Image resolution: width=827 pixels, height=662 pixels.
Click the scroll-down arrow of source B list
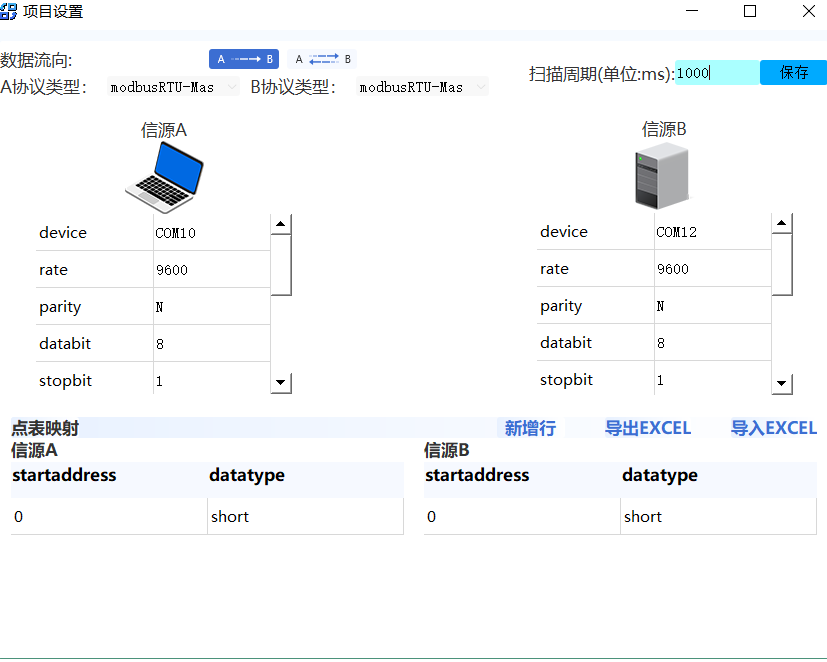[x=782, y=383]
